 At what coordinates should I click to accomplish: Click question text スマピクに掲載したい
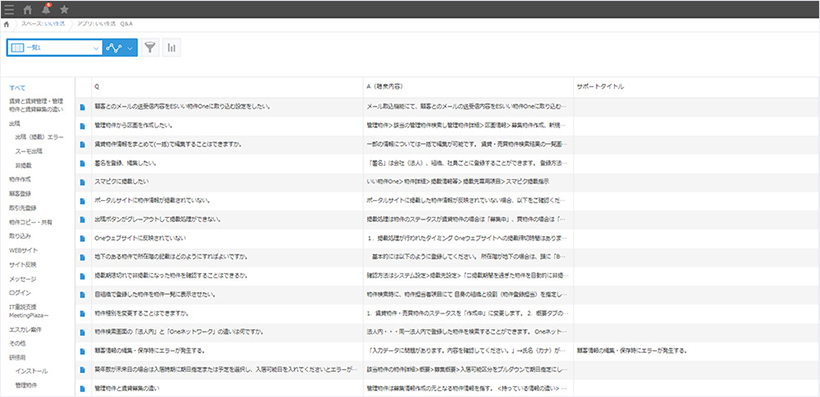tap(121, 182)
